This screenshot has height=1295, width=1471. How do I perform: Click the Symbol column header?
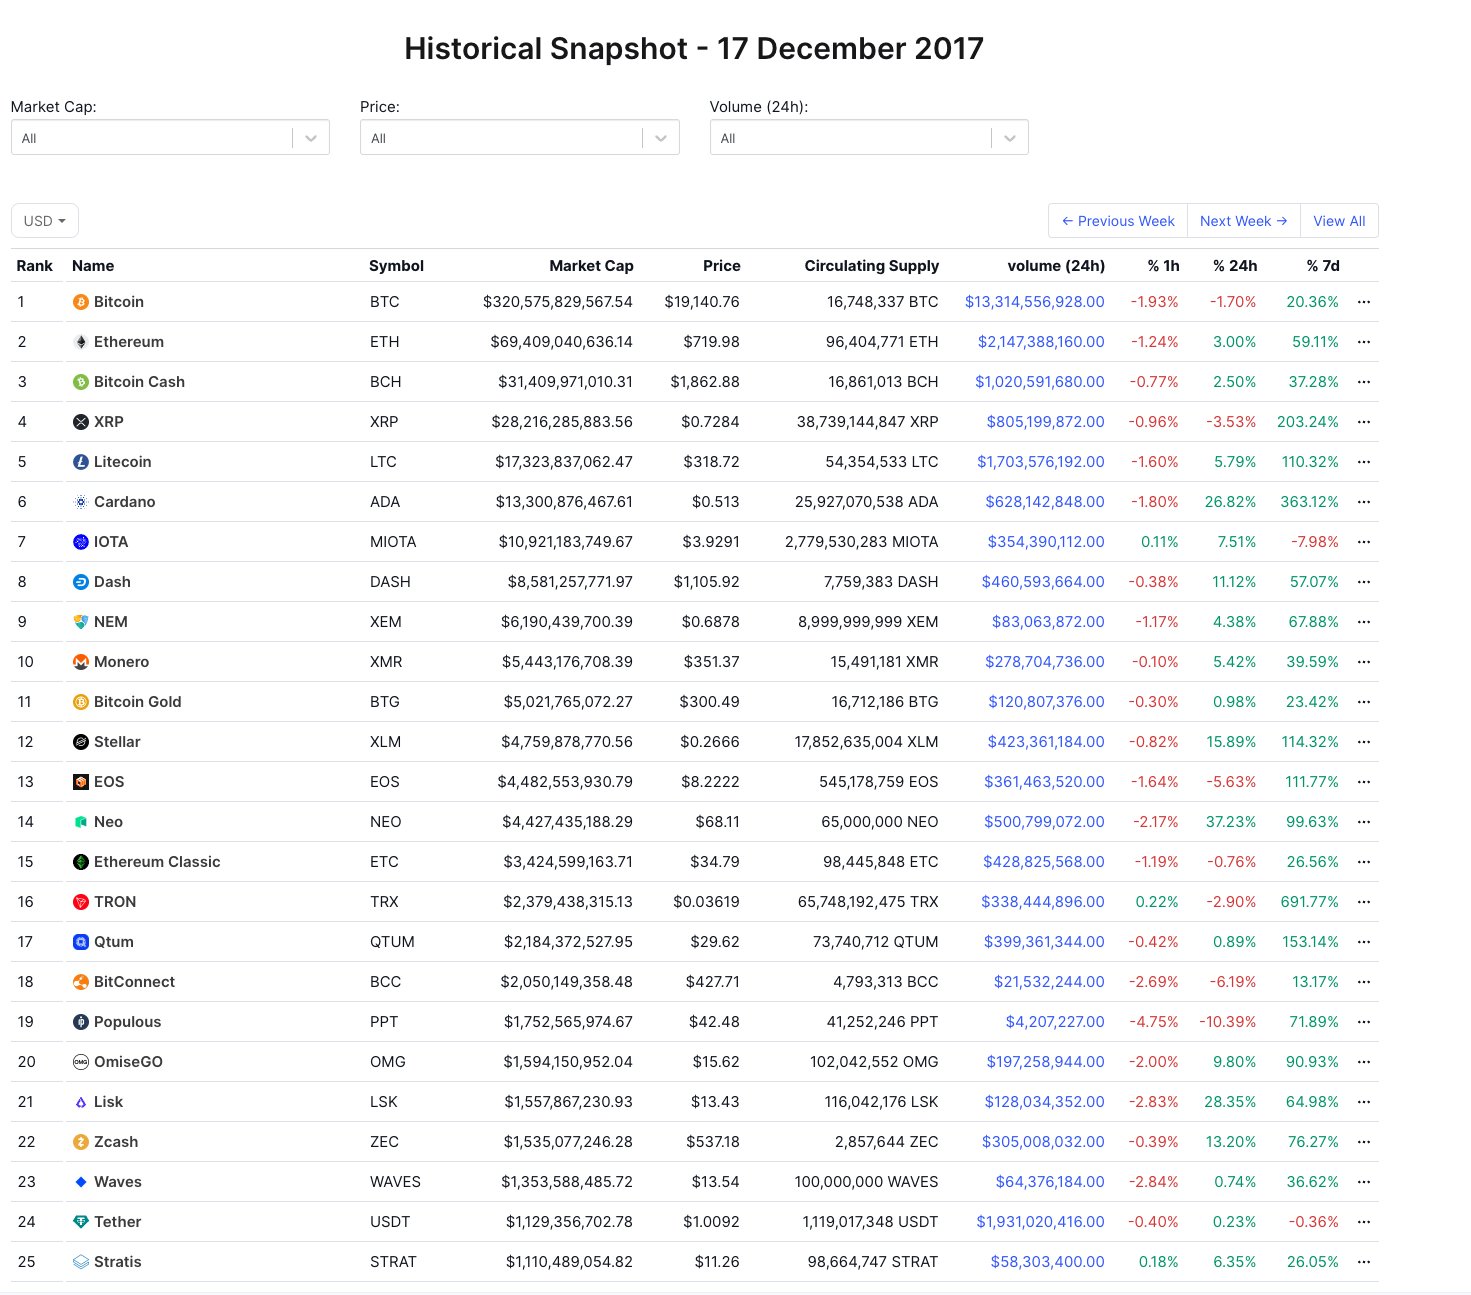[x=397, y=266]
